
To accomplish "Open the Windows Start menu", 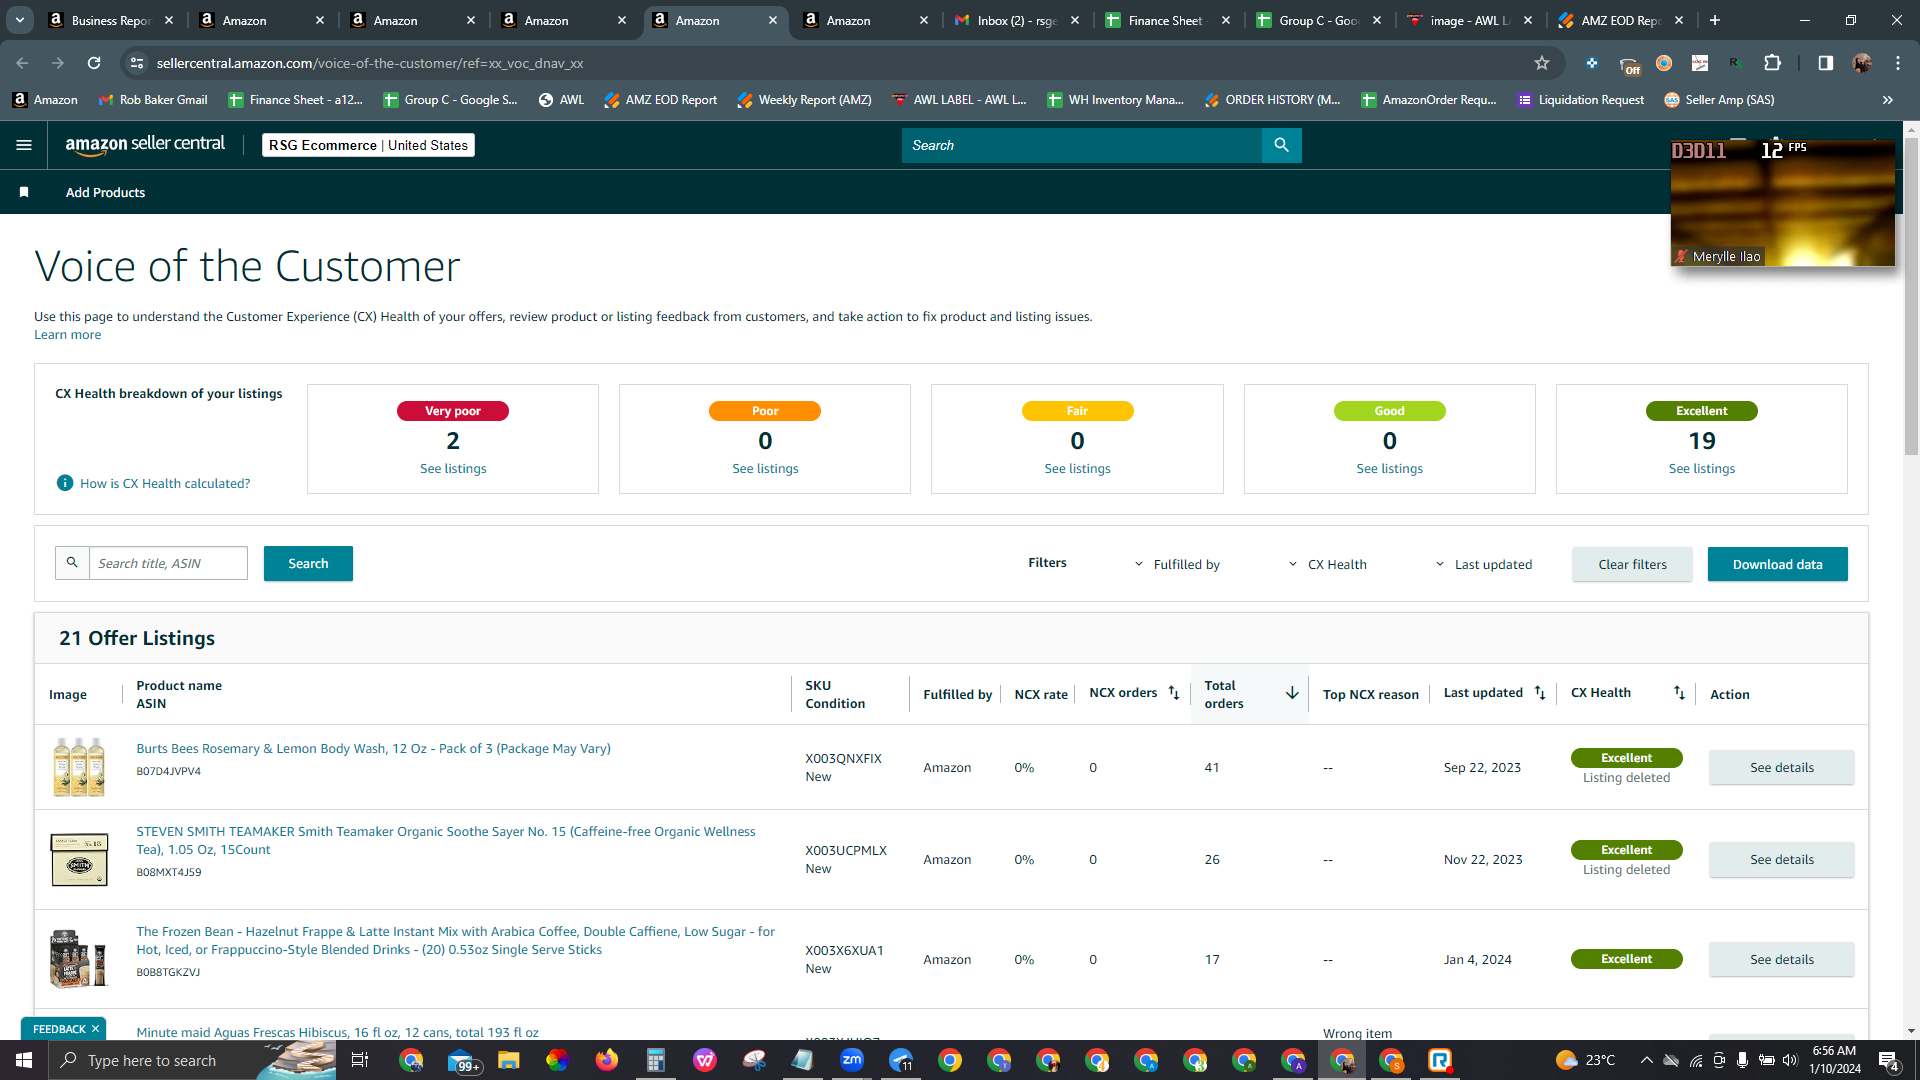I will click(x=24, y=1060).
